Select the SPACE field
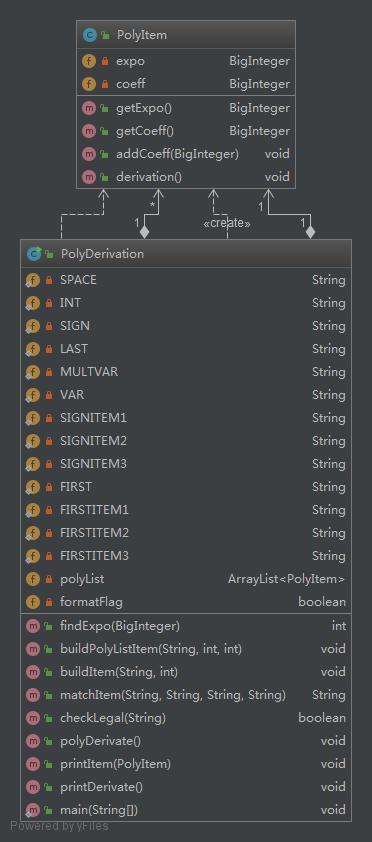The height and width of the screenshot is (842, 372). point(186,280)
